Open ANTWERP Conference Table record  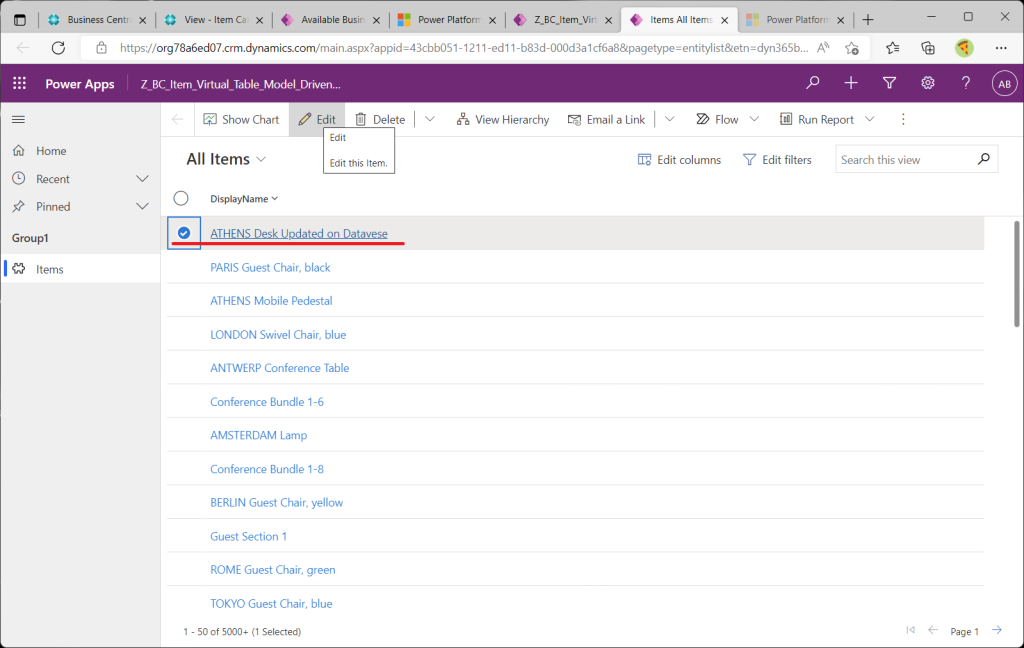[280, 368]
